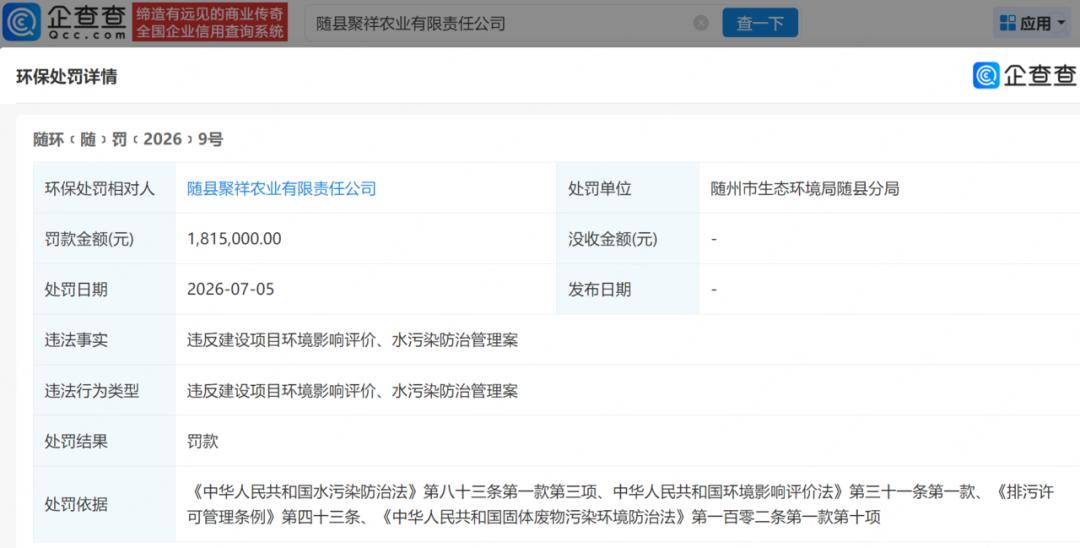Open the 随县聚祥农业有限责任公司 company link

pos(282,189)
